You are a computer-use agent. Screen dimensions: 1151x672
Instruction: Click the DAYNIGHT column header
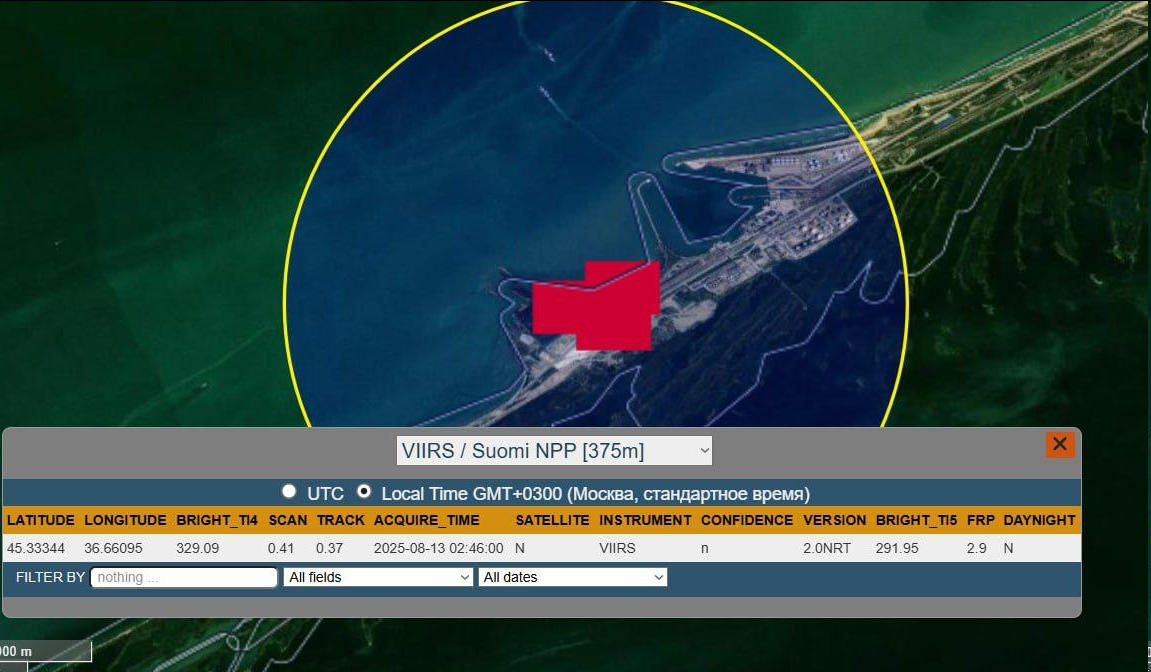click(x=1039, y=520)
